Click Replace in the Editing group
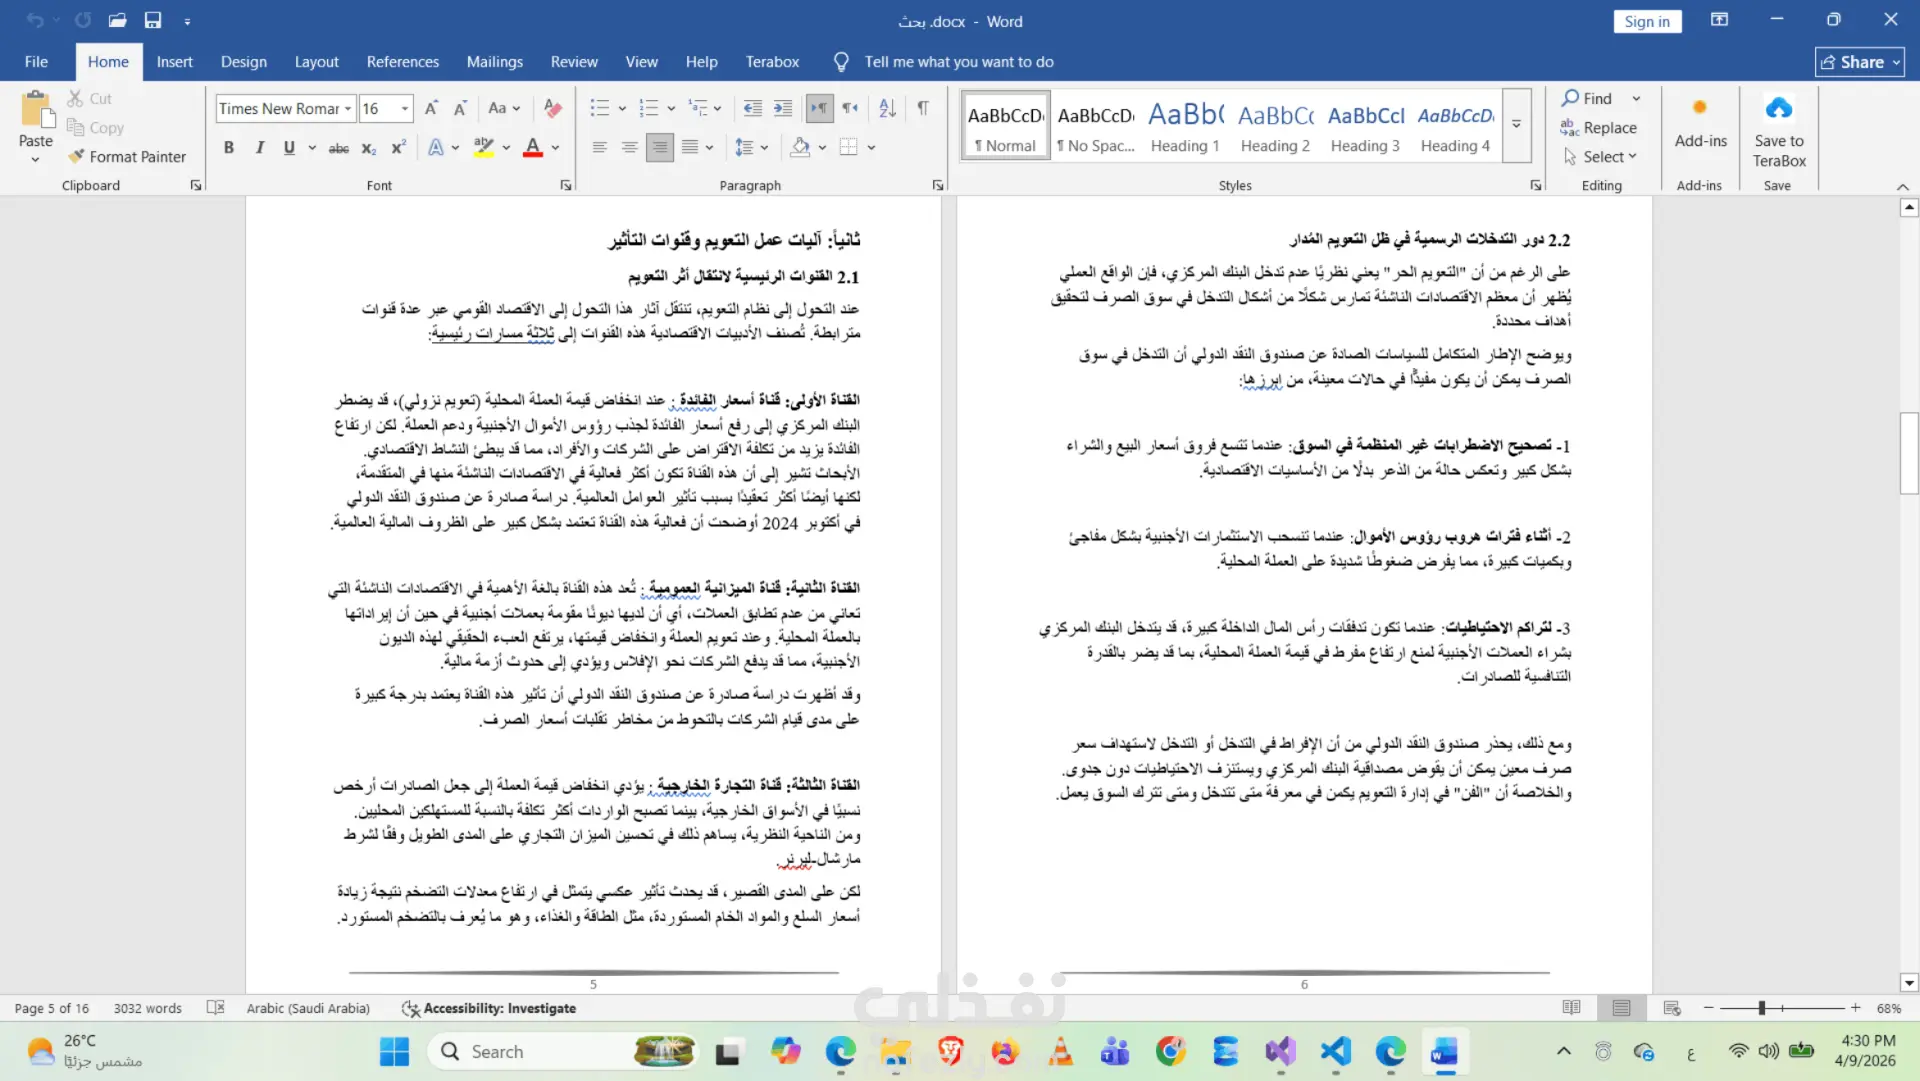 1599,127
